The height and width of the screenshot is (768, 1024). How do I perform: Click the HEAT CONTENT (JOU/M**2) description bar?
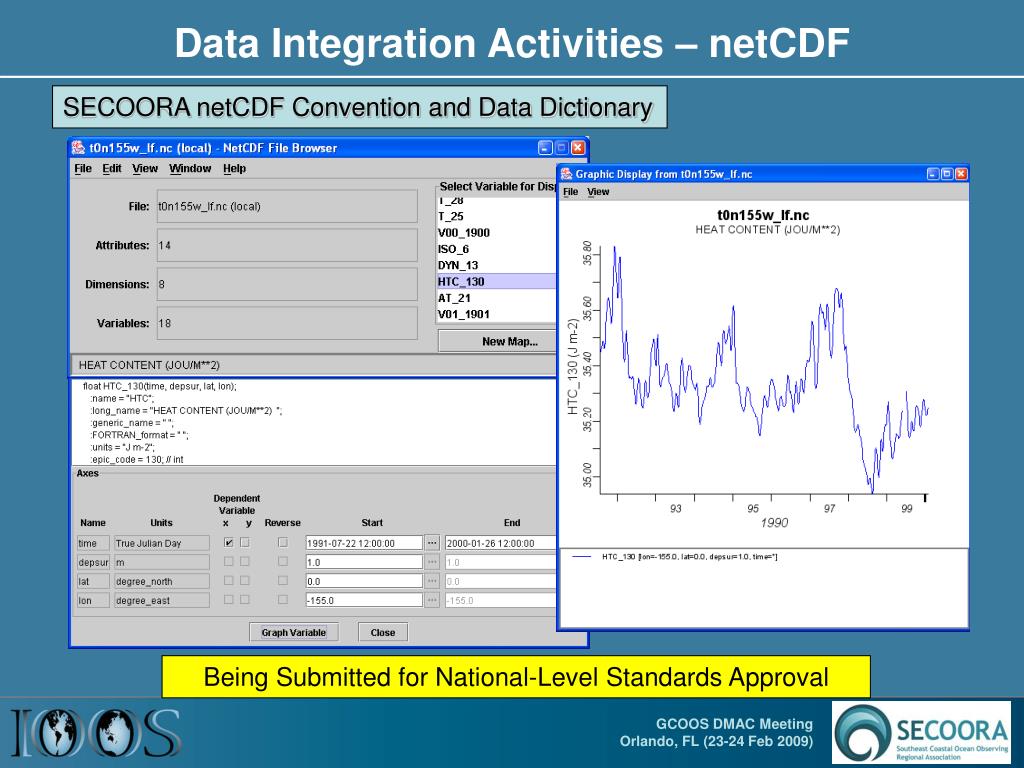313,365
